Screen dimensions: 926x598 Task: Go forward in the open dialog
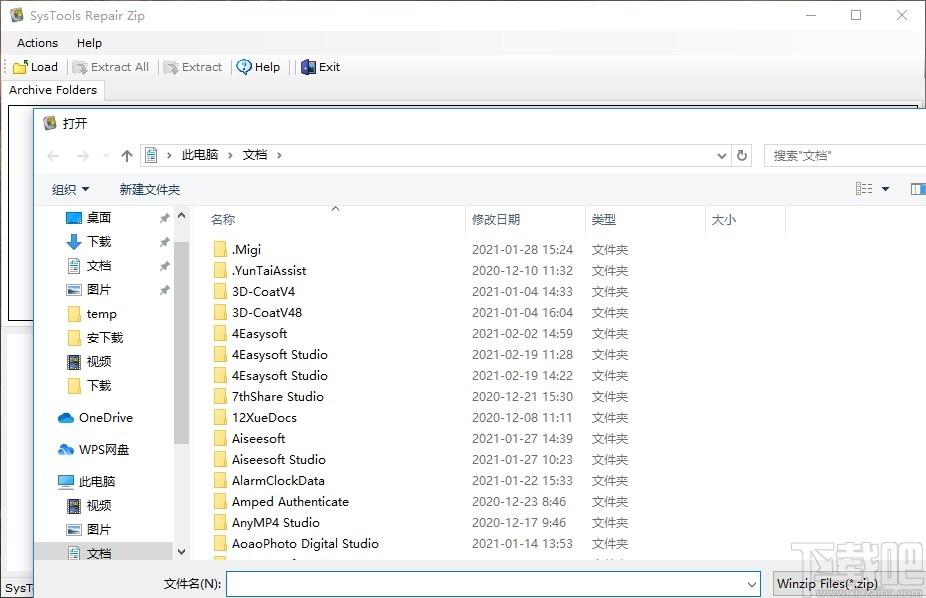[x=83, y=156]
